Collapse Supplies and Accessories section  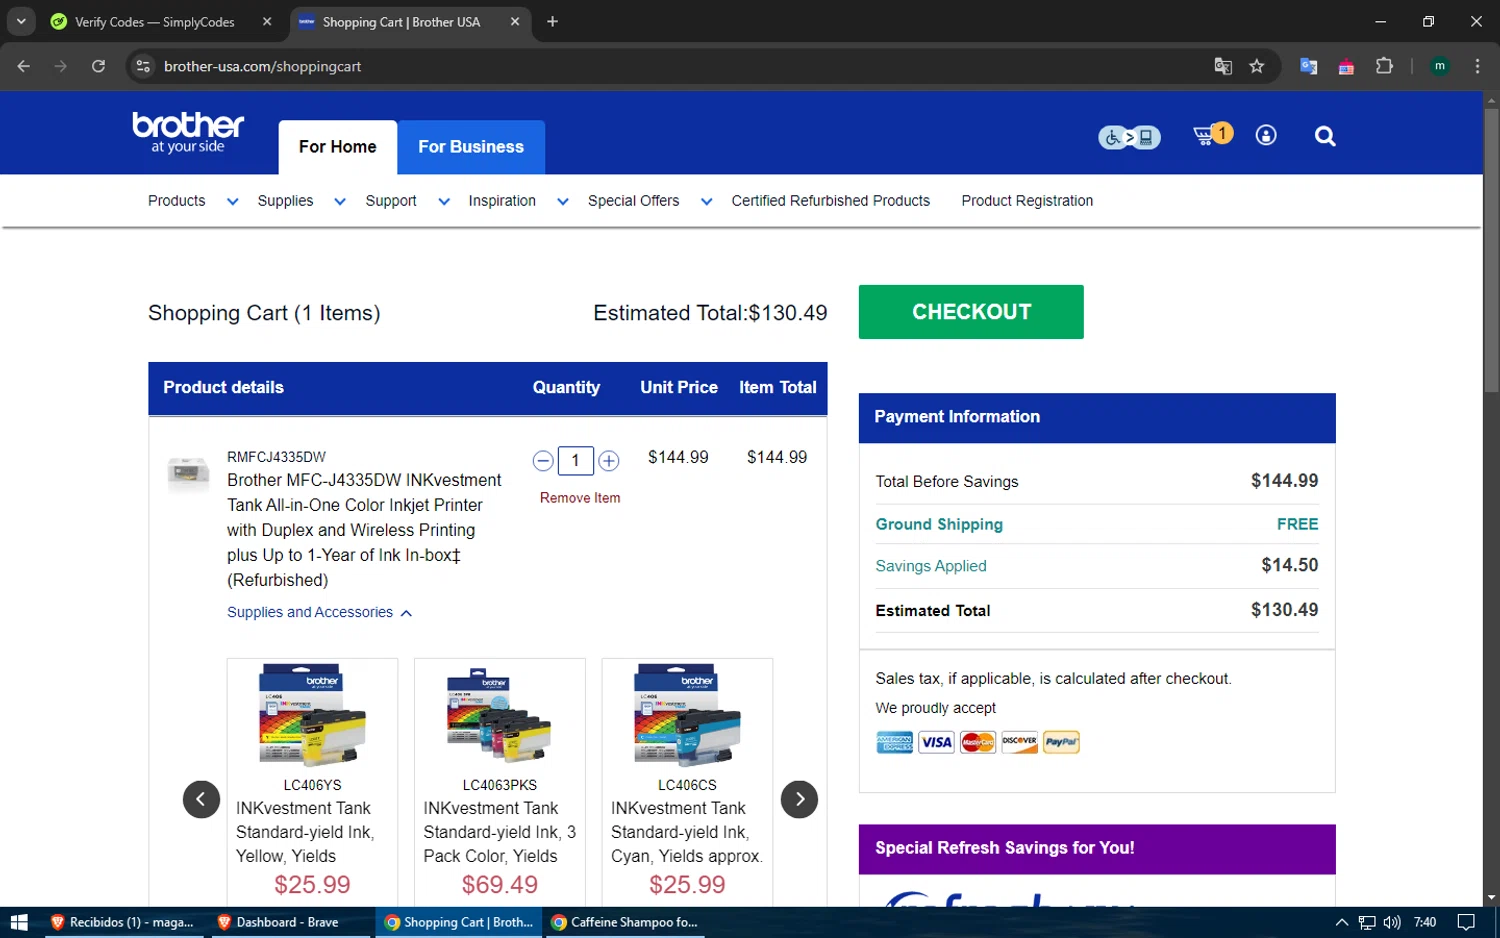[x=319, y=612]
